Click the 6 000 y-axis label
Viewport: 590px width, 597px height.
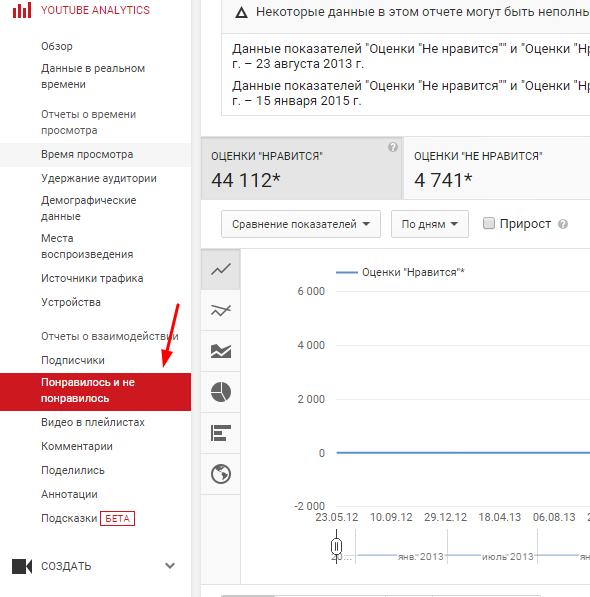pyautogui.click(x=311, y=291)
